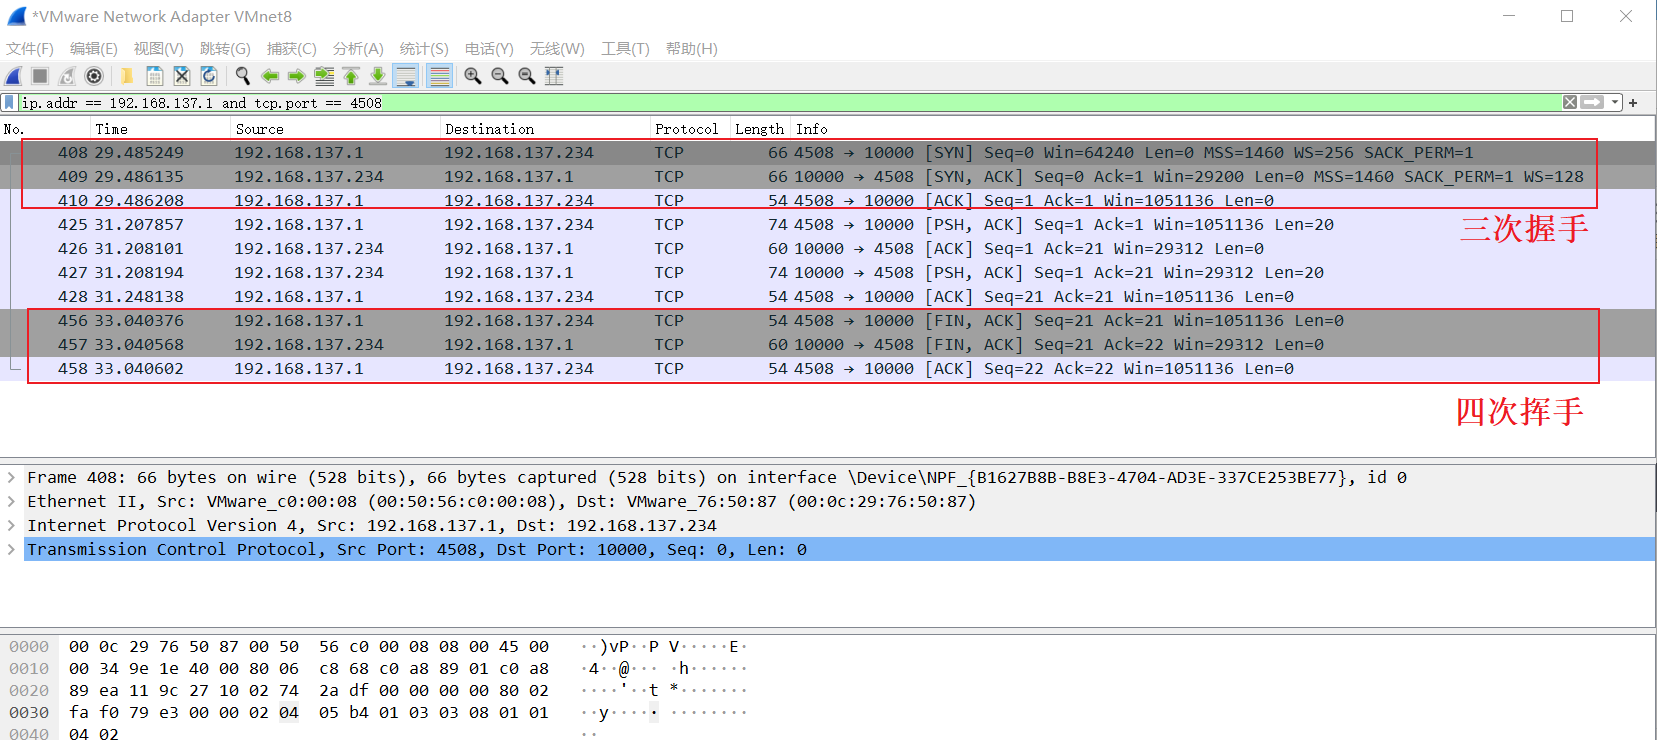Restart the current capture
The image size is (1657, 740).
[67, 76]
